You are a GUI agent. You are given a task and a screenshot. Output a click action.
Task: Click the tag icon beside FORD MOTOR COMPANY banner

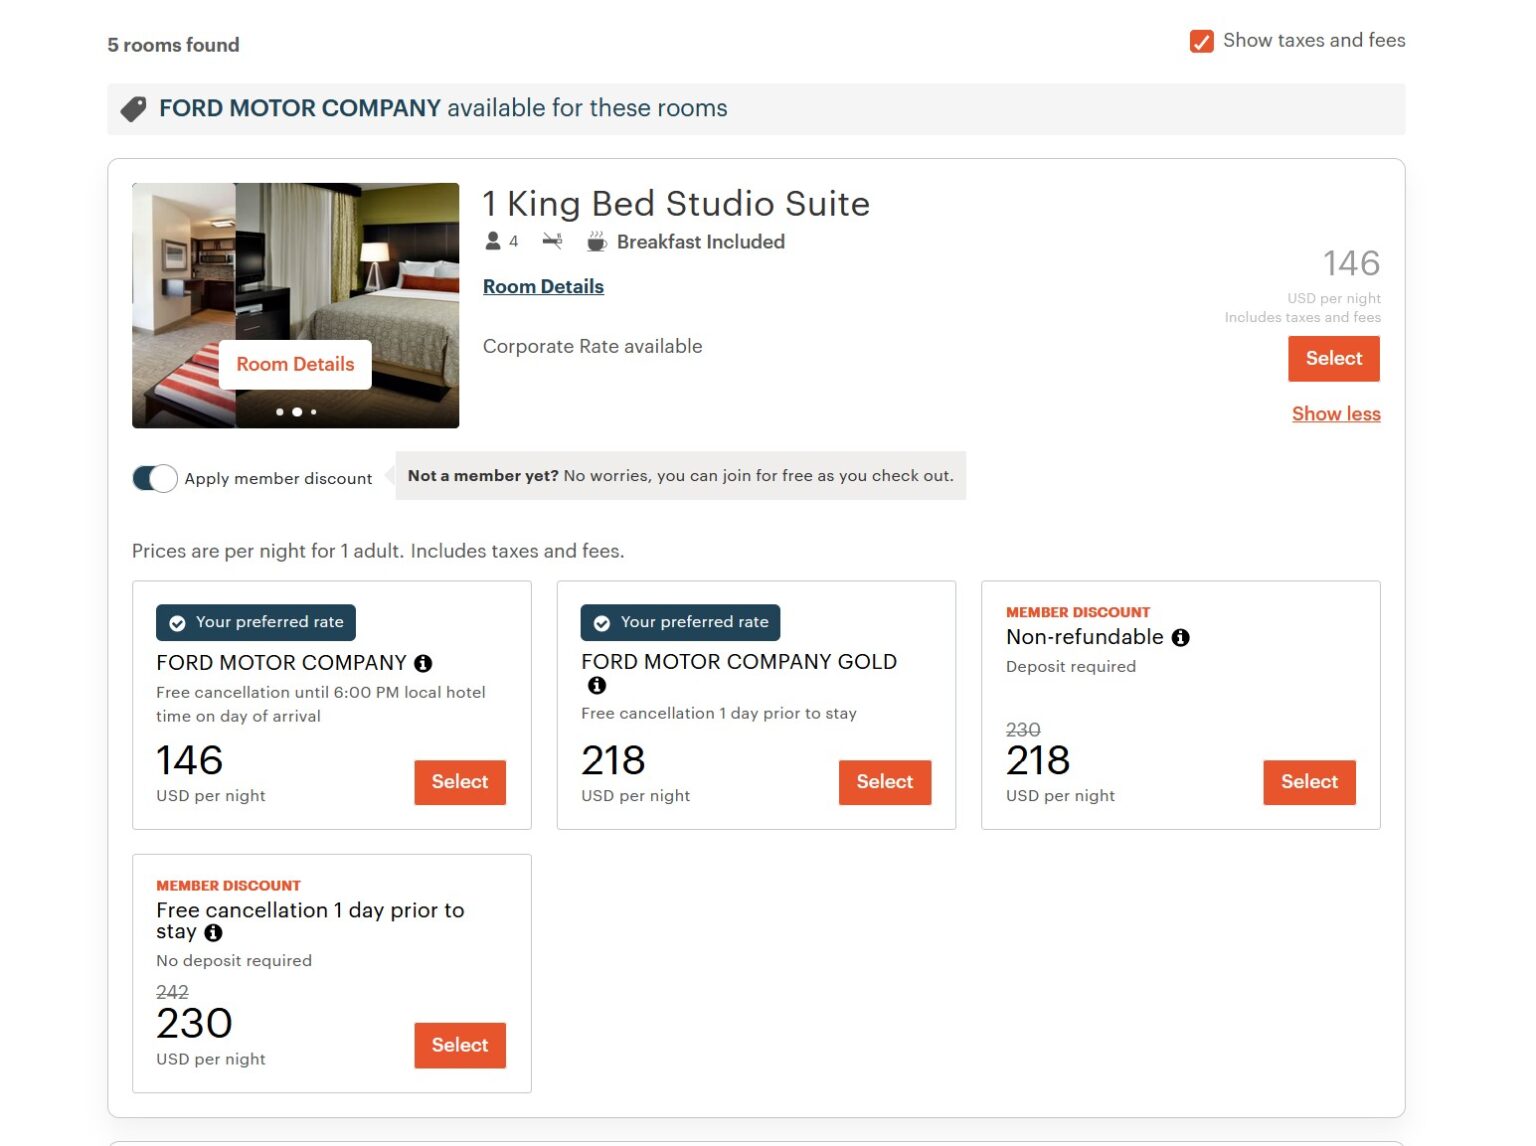click(133, 108)
